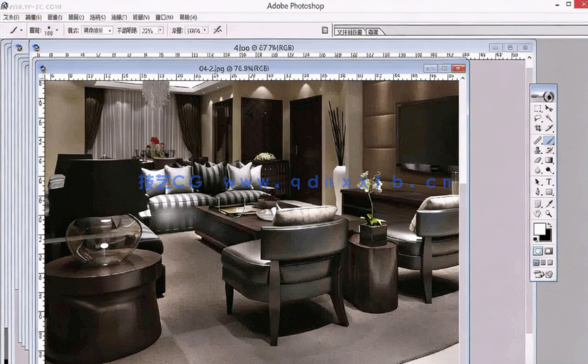Select the Pen tool

click(538, 192)
